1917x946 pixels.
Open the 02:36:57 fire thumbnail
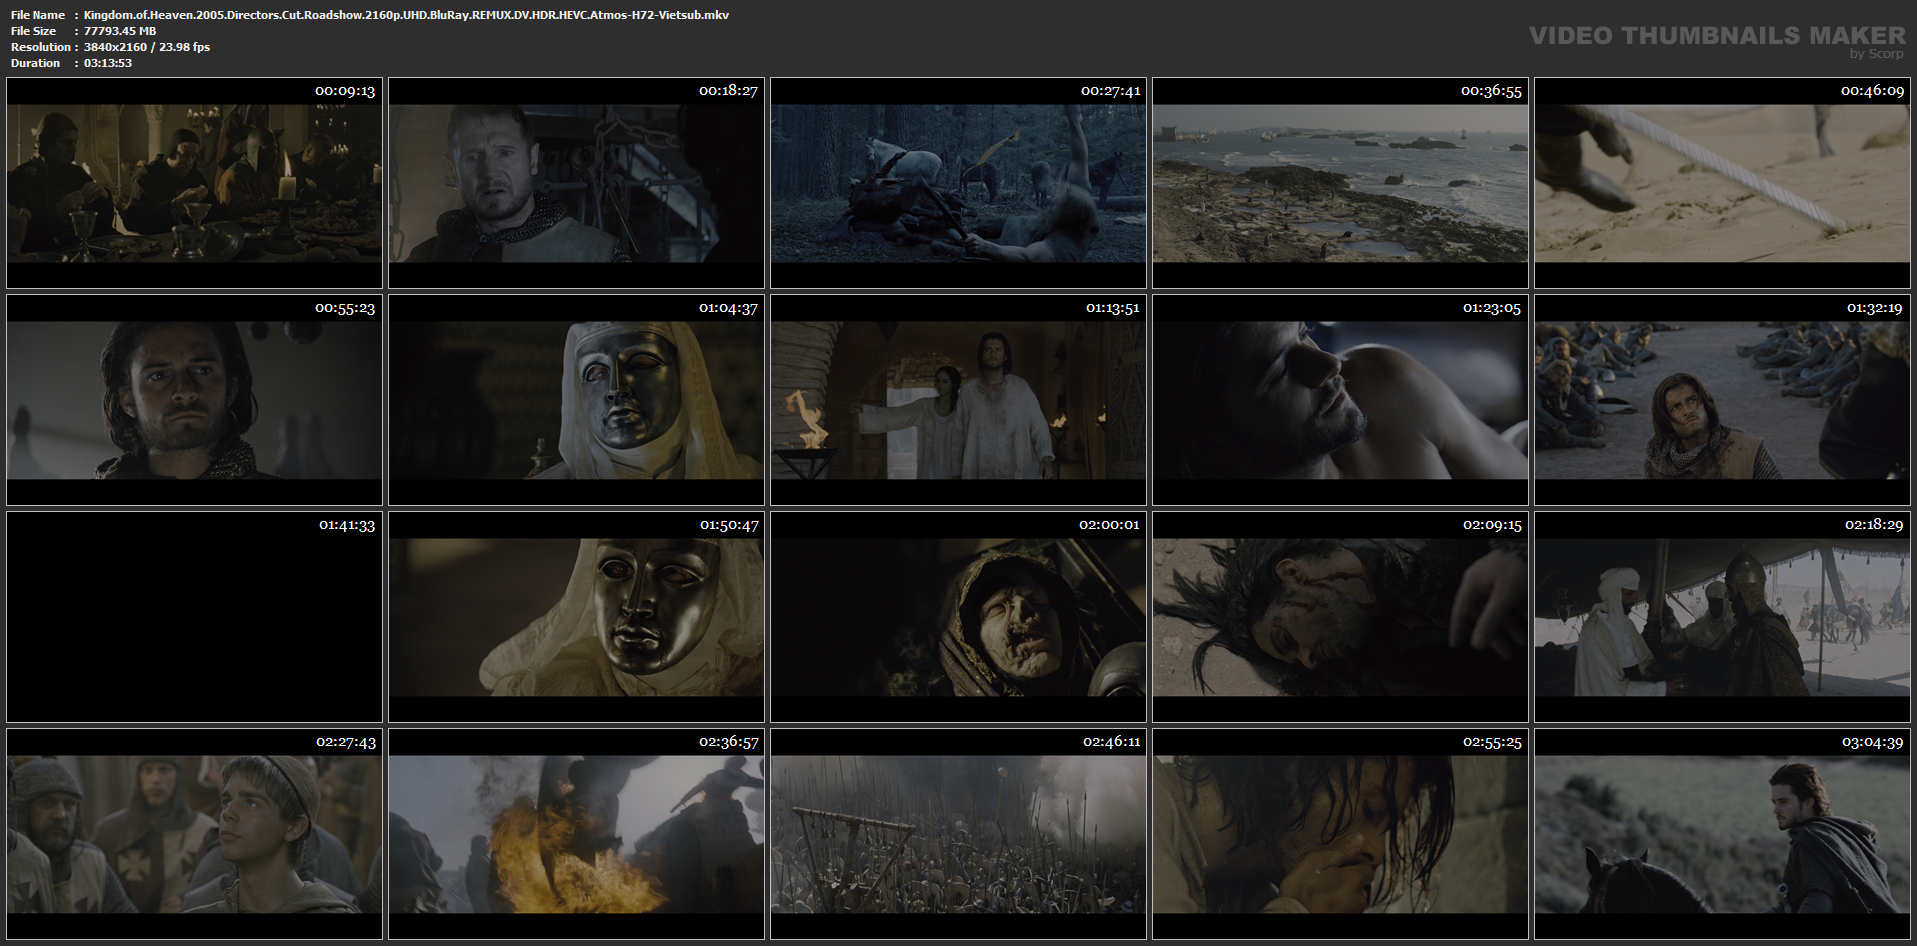[576, 834]
